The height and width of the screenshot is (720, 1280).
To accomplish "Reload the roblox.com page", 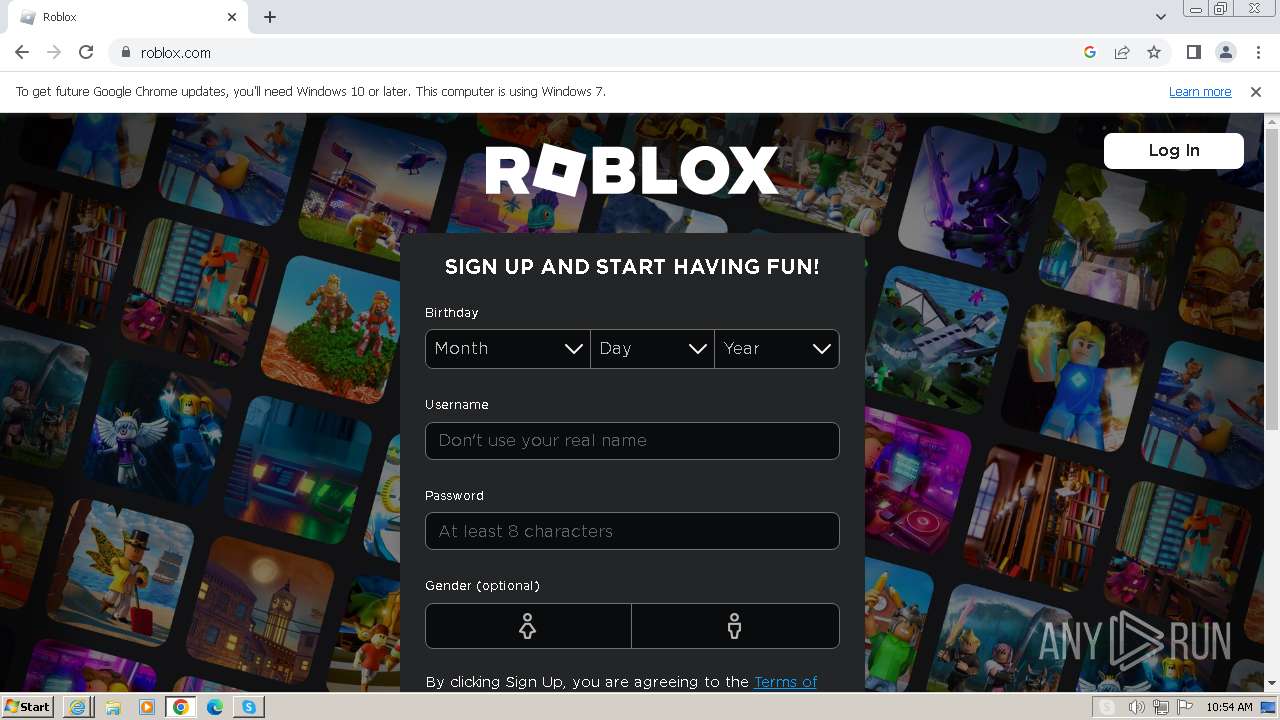I will click(x=86, y=52).
